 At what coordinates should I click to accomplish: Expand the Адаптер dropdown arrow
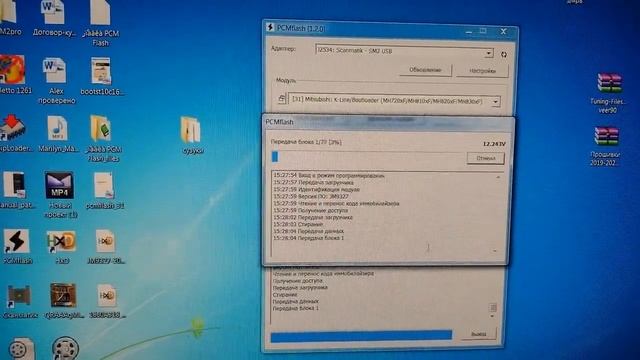click(488, 53)
